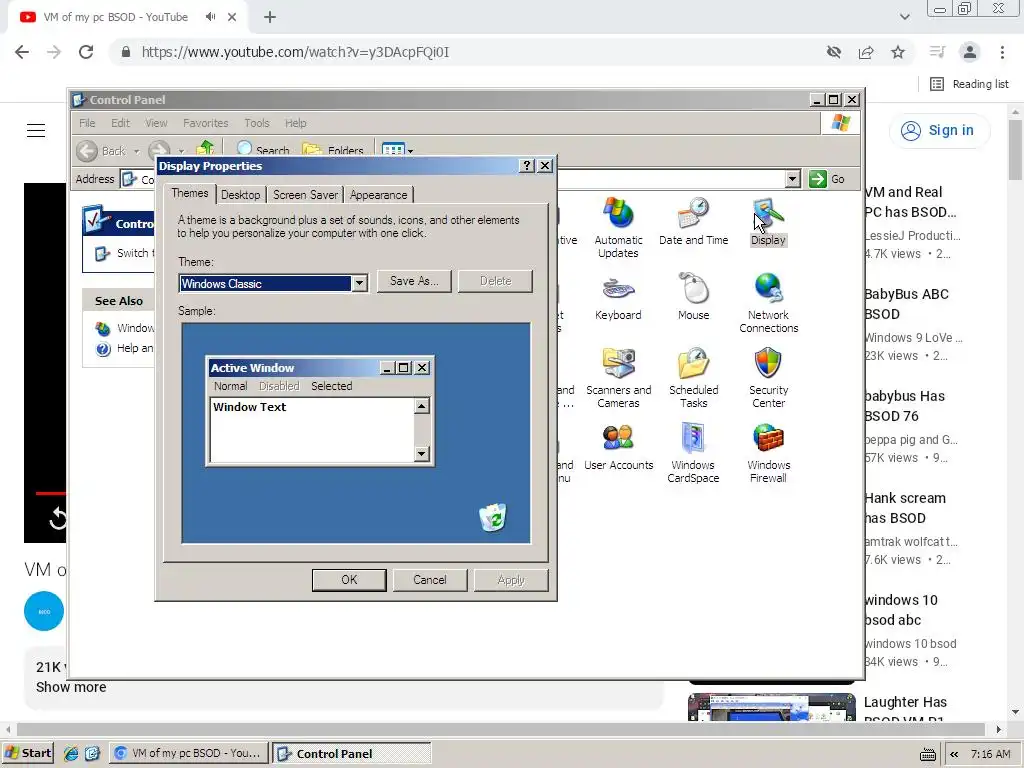The image size is (1024, 768).
Task: Open the Date and Time icon
Action: 693,222
